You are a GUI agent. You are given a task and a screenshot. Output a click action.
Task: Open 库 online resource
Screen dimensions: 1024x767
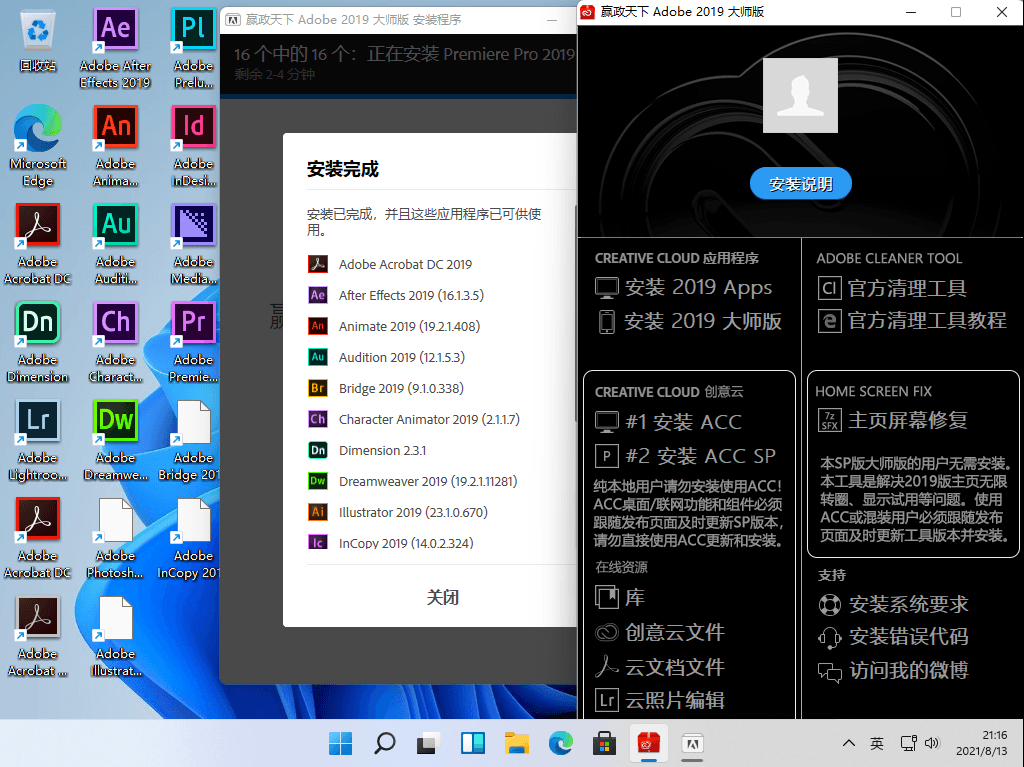pos(620,597)
